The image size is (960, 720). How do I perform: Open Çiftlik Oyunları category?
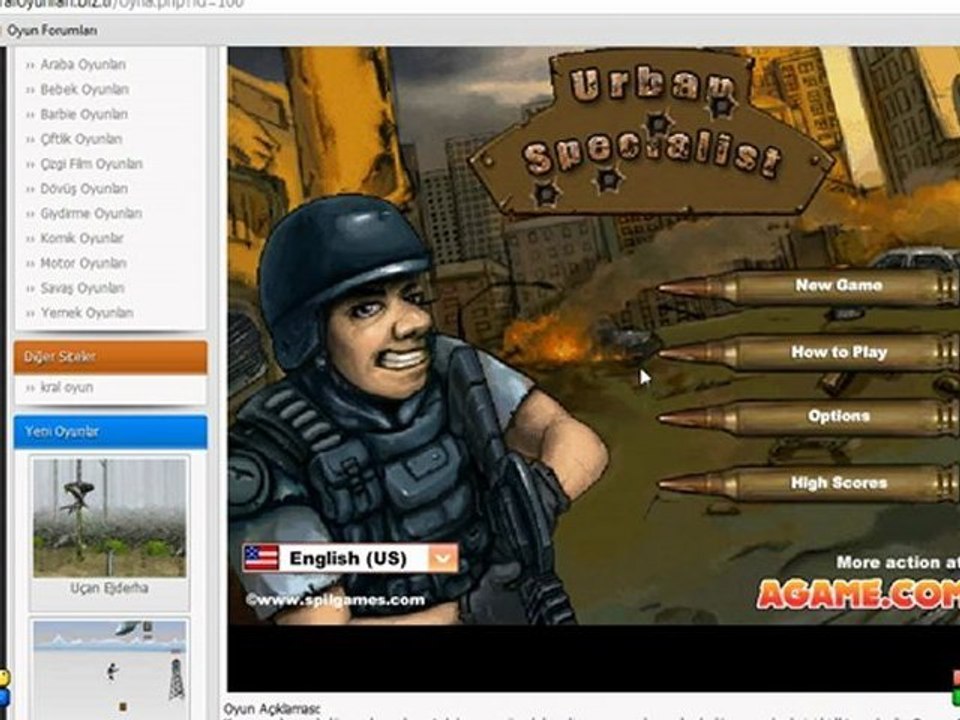(81, 140)
